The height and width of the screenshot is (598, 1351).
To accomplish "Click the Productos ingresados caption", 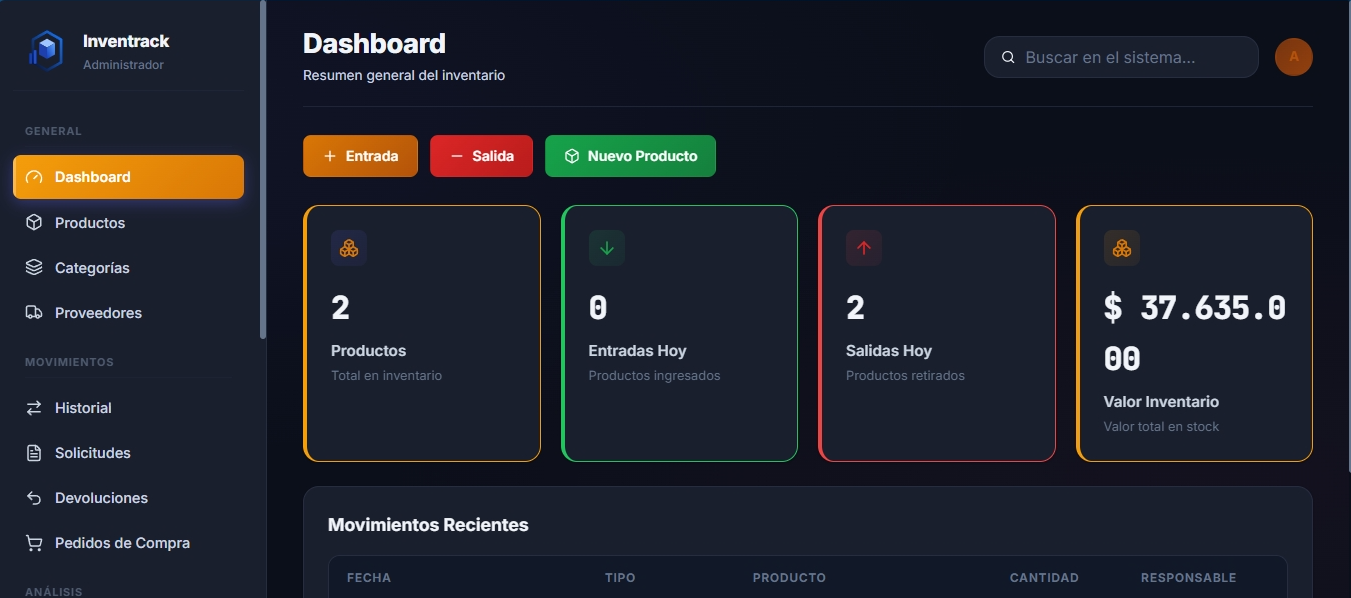I will pos(654,376).
